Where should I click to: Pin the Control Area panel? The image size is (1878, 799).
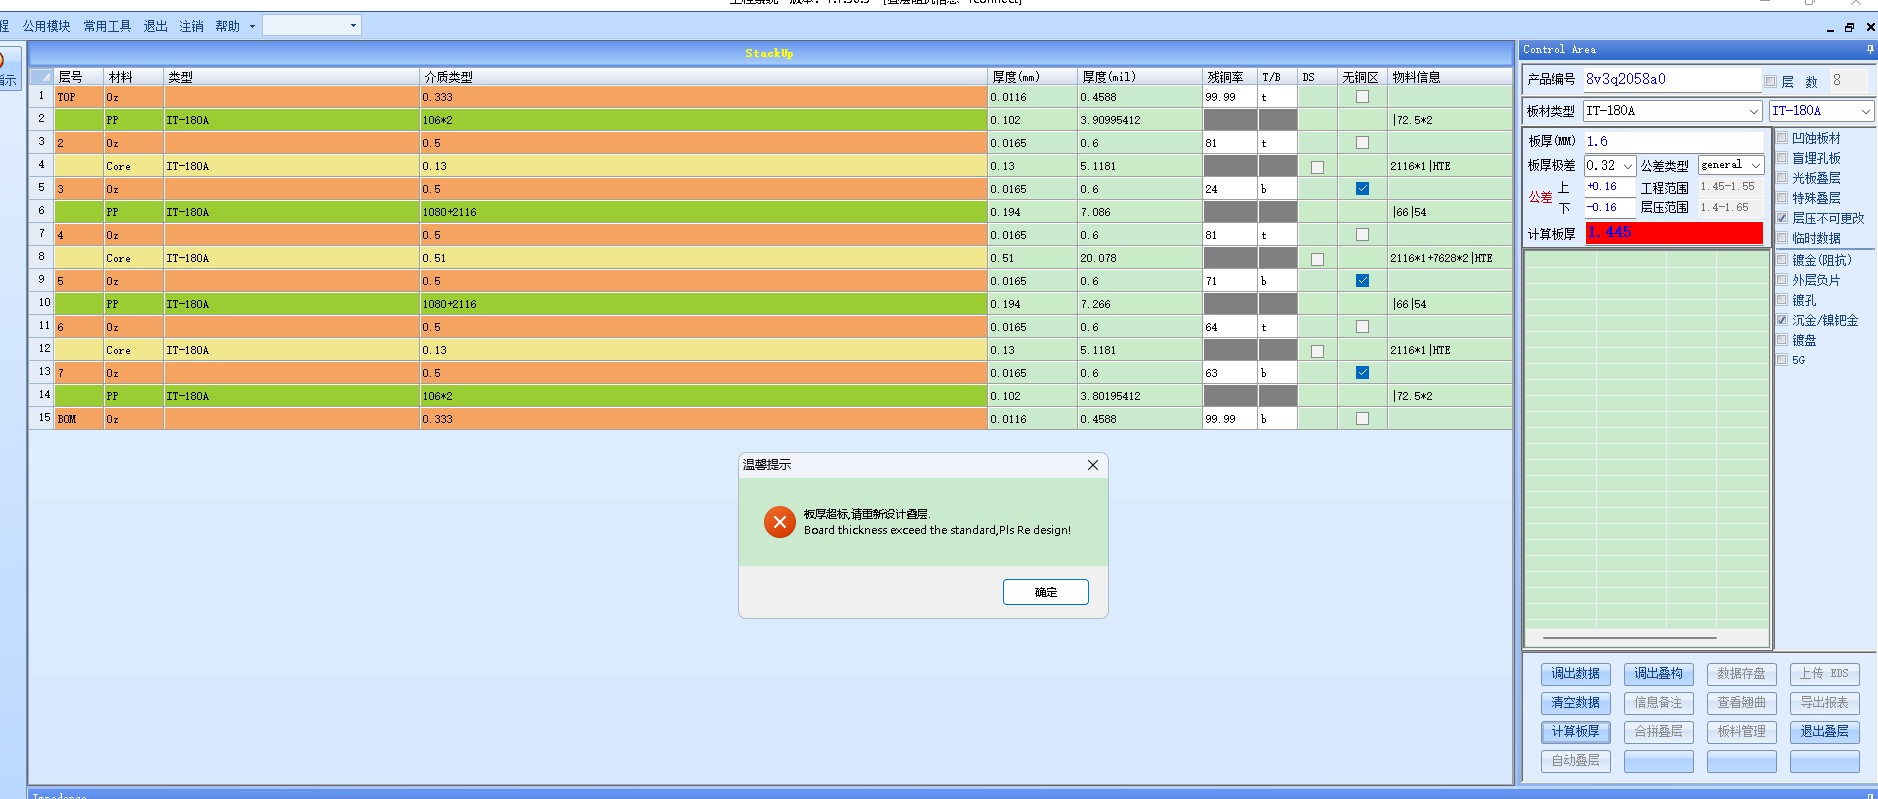[x=1869, y=49]
